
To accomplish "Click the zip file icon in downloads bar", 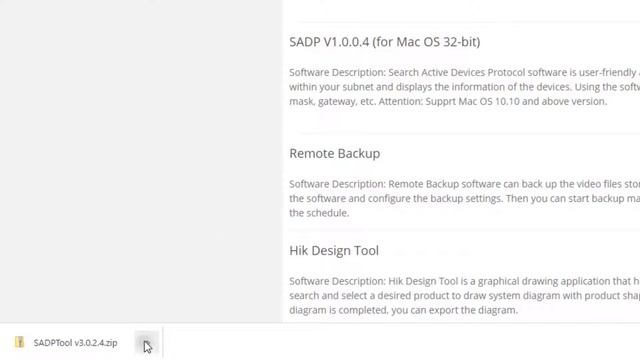I will click(19, 342).
